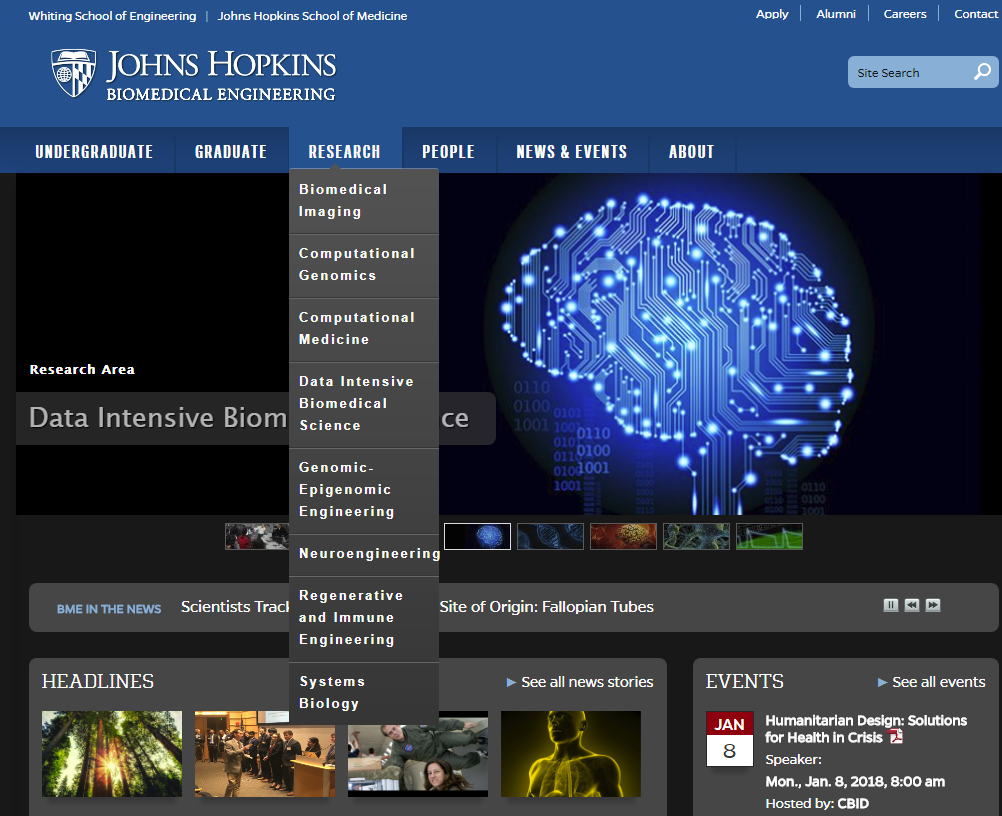Open the Research menu

click(344, 151)
